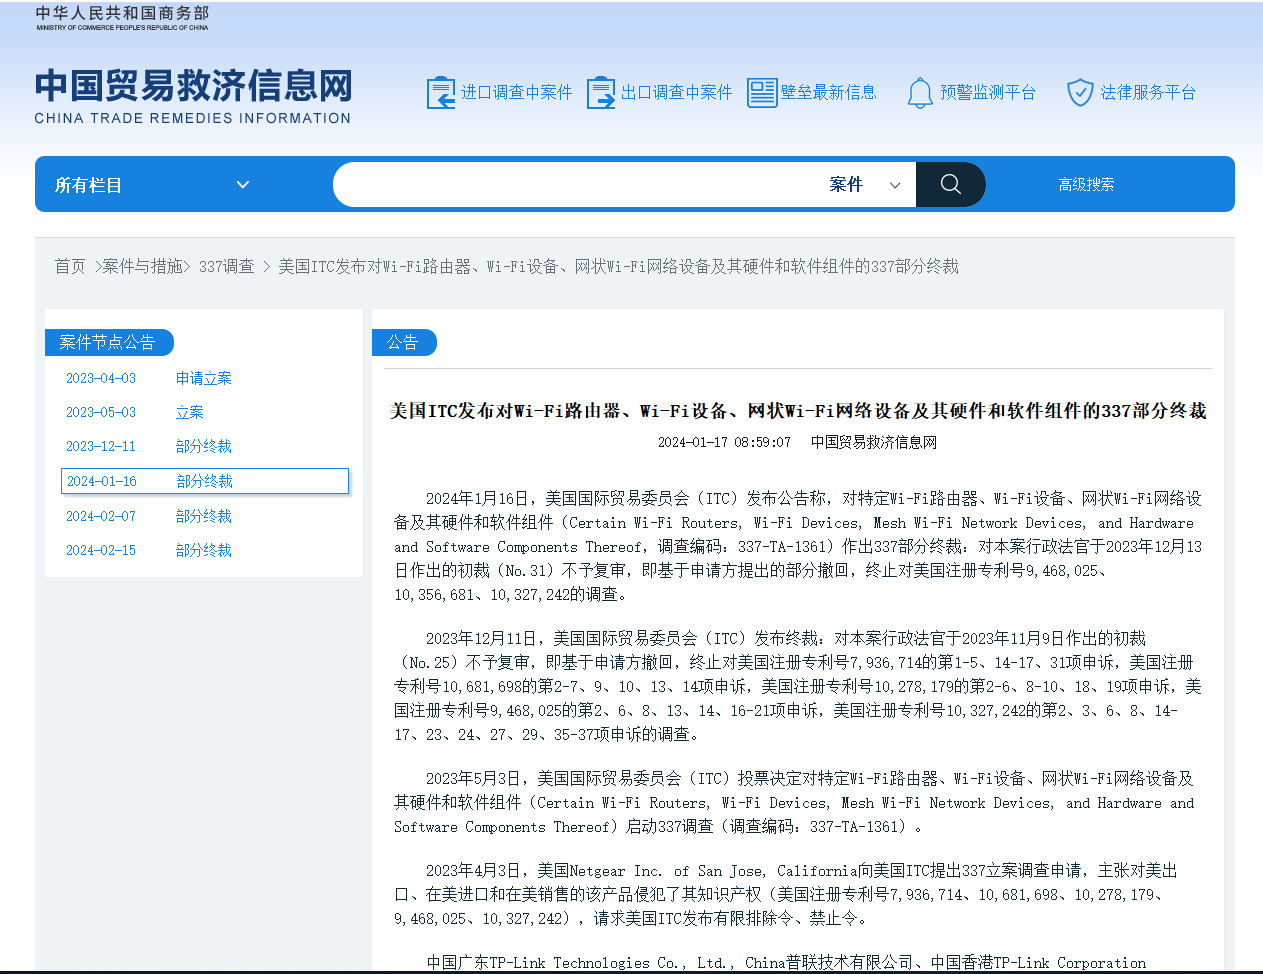Open 高级搜索 advanced search
1263x974 pixels.
(x=1086, y=185)
